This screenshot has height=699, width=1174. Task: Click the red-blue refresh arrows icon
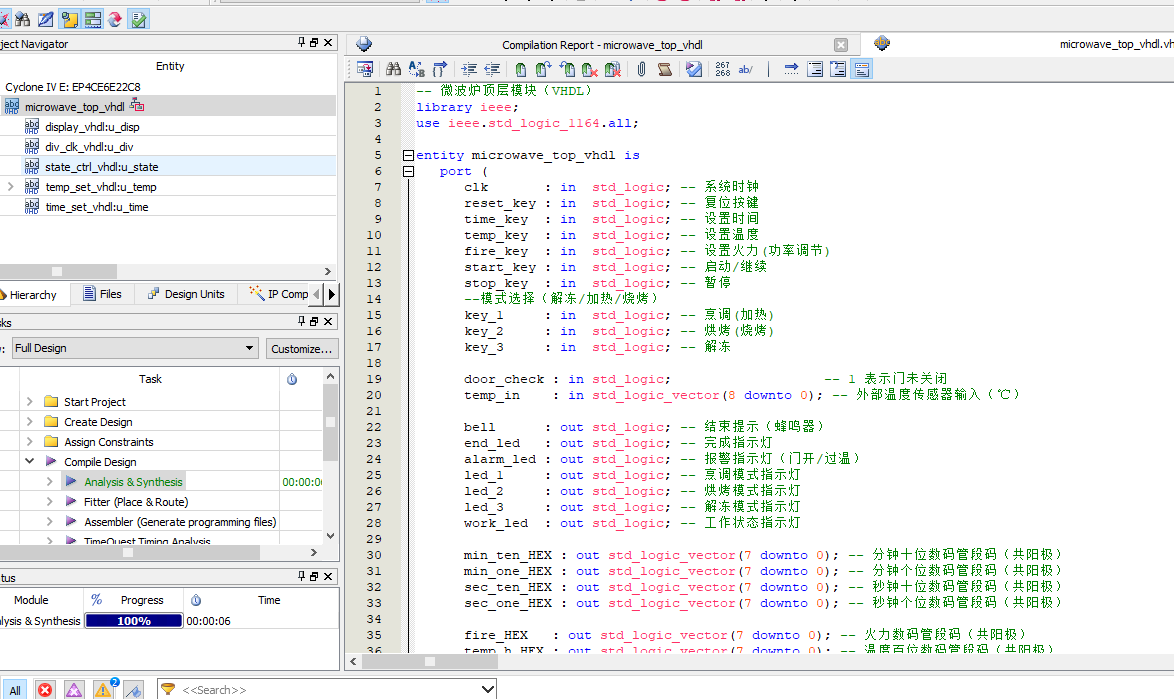115,19
